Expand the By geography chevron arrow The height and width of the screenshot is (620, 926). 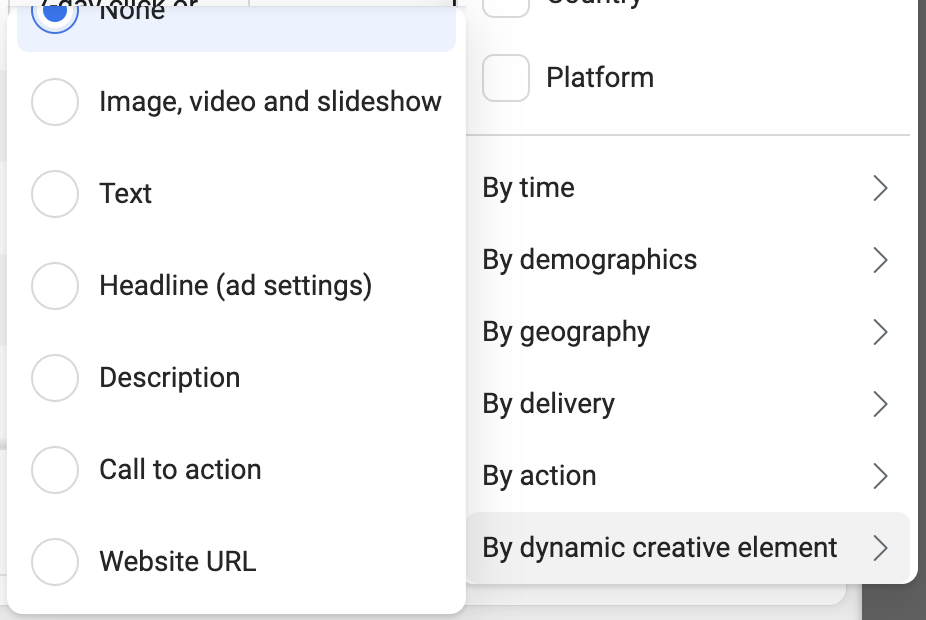[x=880, y=332]
